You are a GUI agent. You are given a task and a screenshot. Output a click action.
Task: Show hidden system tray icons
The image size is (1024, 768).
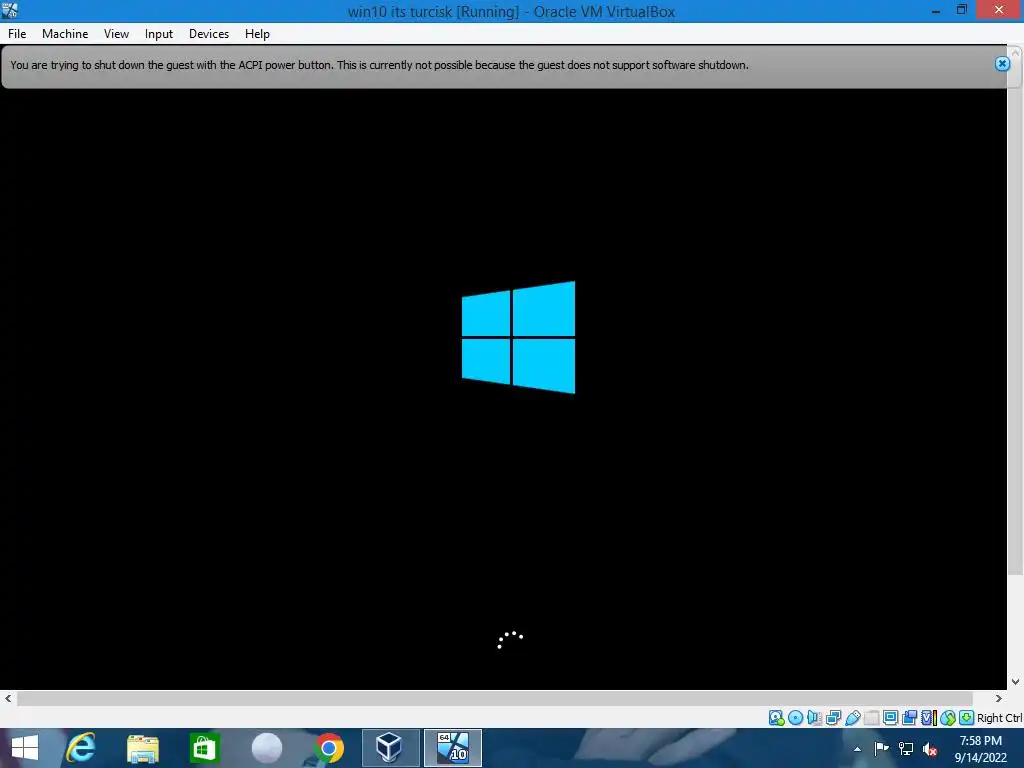click(x=857, y=749)
